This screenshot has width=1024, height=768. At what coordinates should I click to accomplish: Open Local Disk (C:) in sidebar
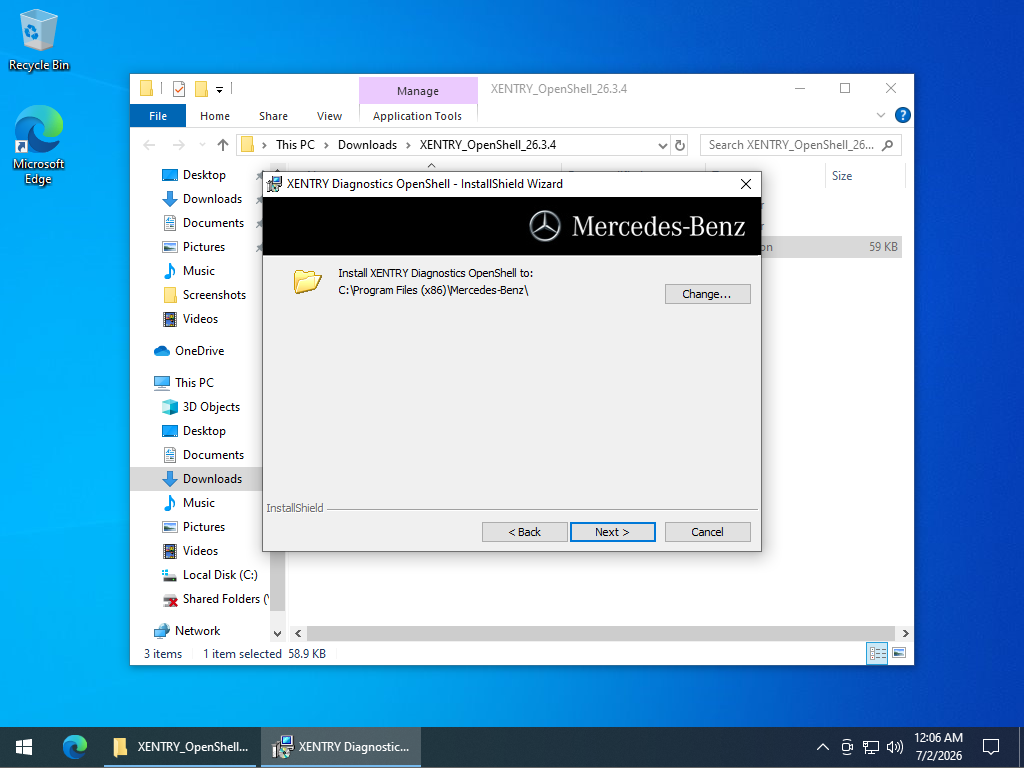[x=220, y=575]
